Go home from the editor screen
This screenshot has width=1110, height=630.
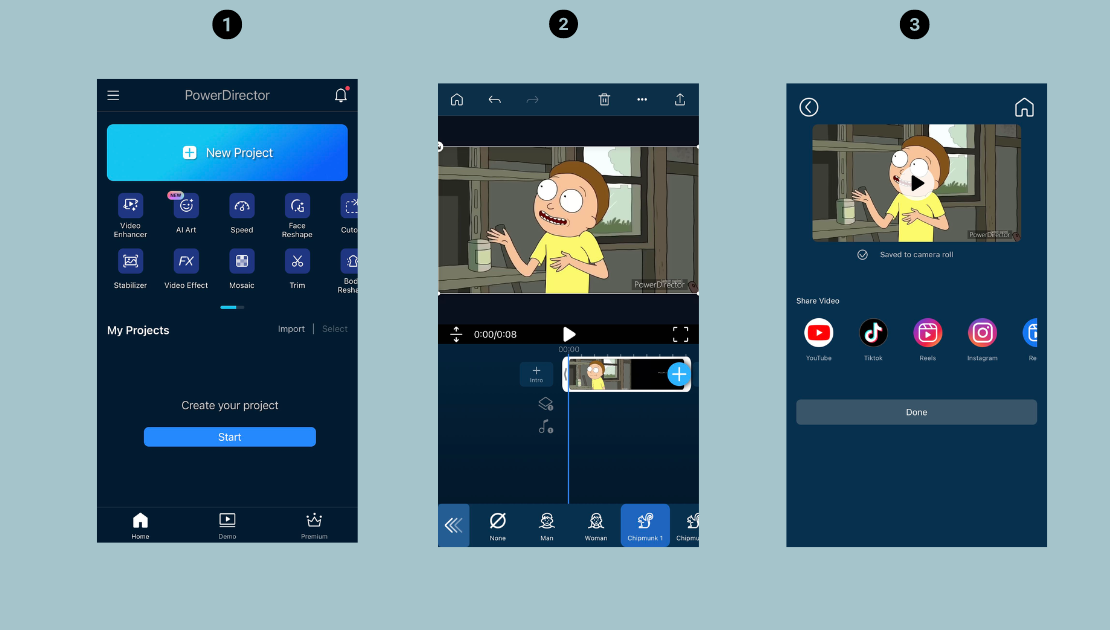(x=457, y=99)
